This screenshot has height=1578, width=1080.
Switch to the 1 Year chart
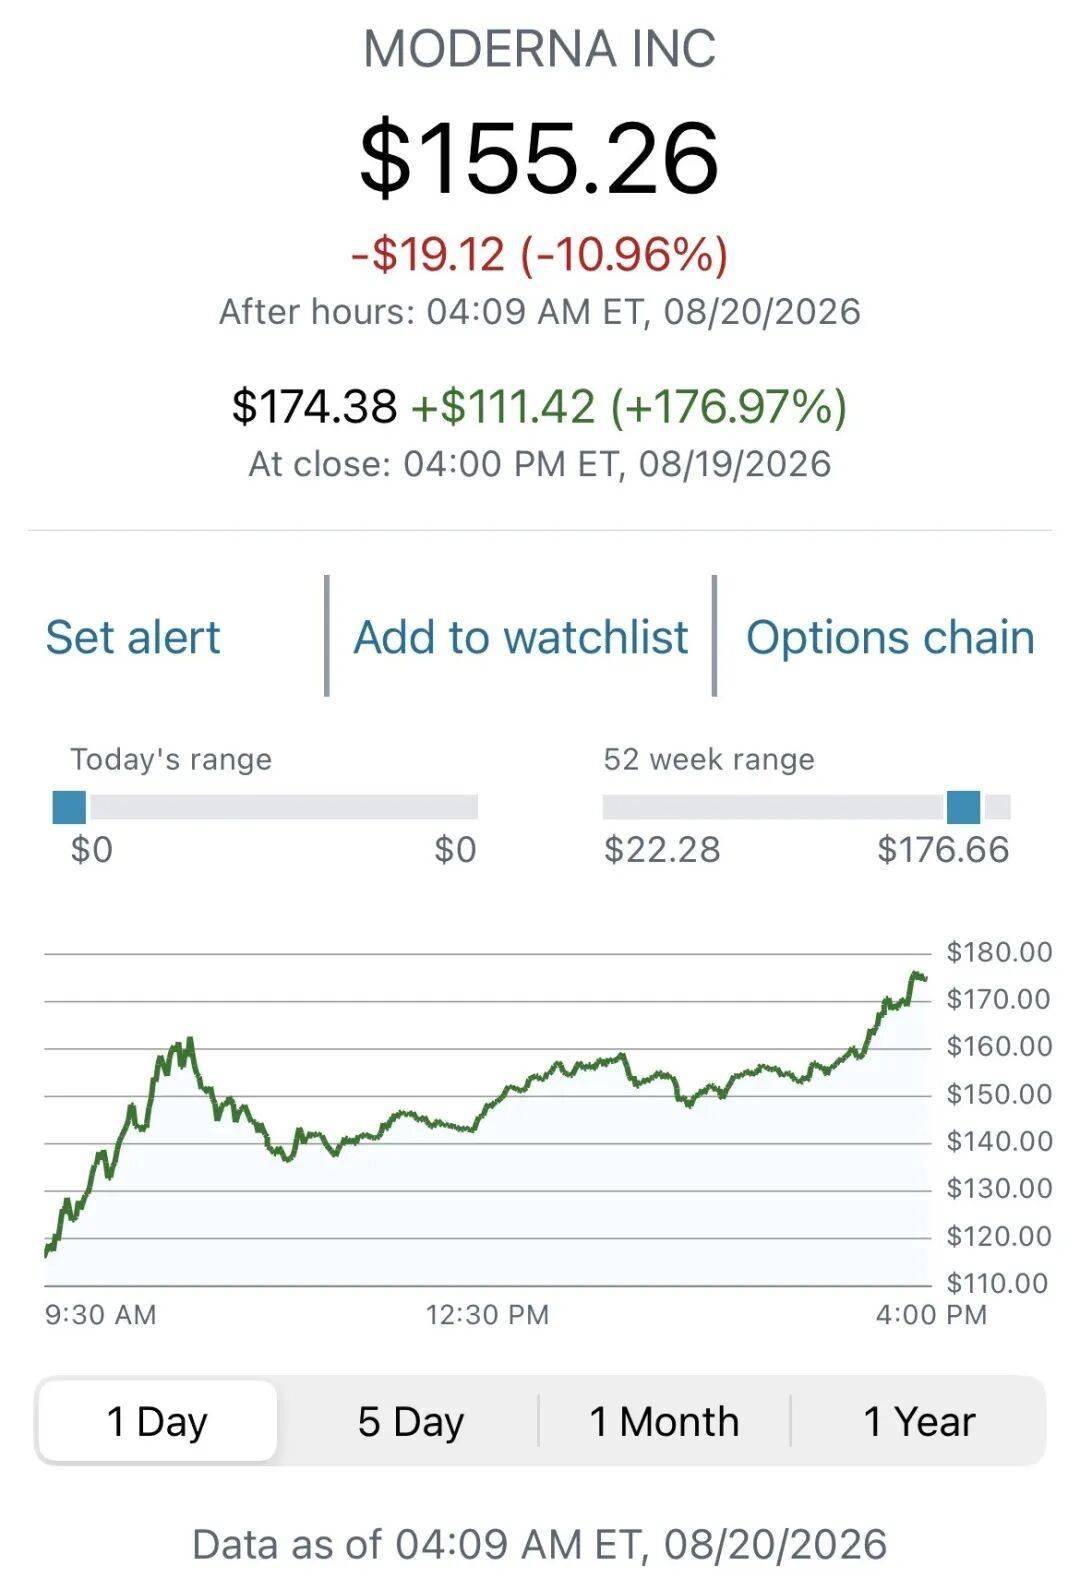click(x=919, y=1421)
